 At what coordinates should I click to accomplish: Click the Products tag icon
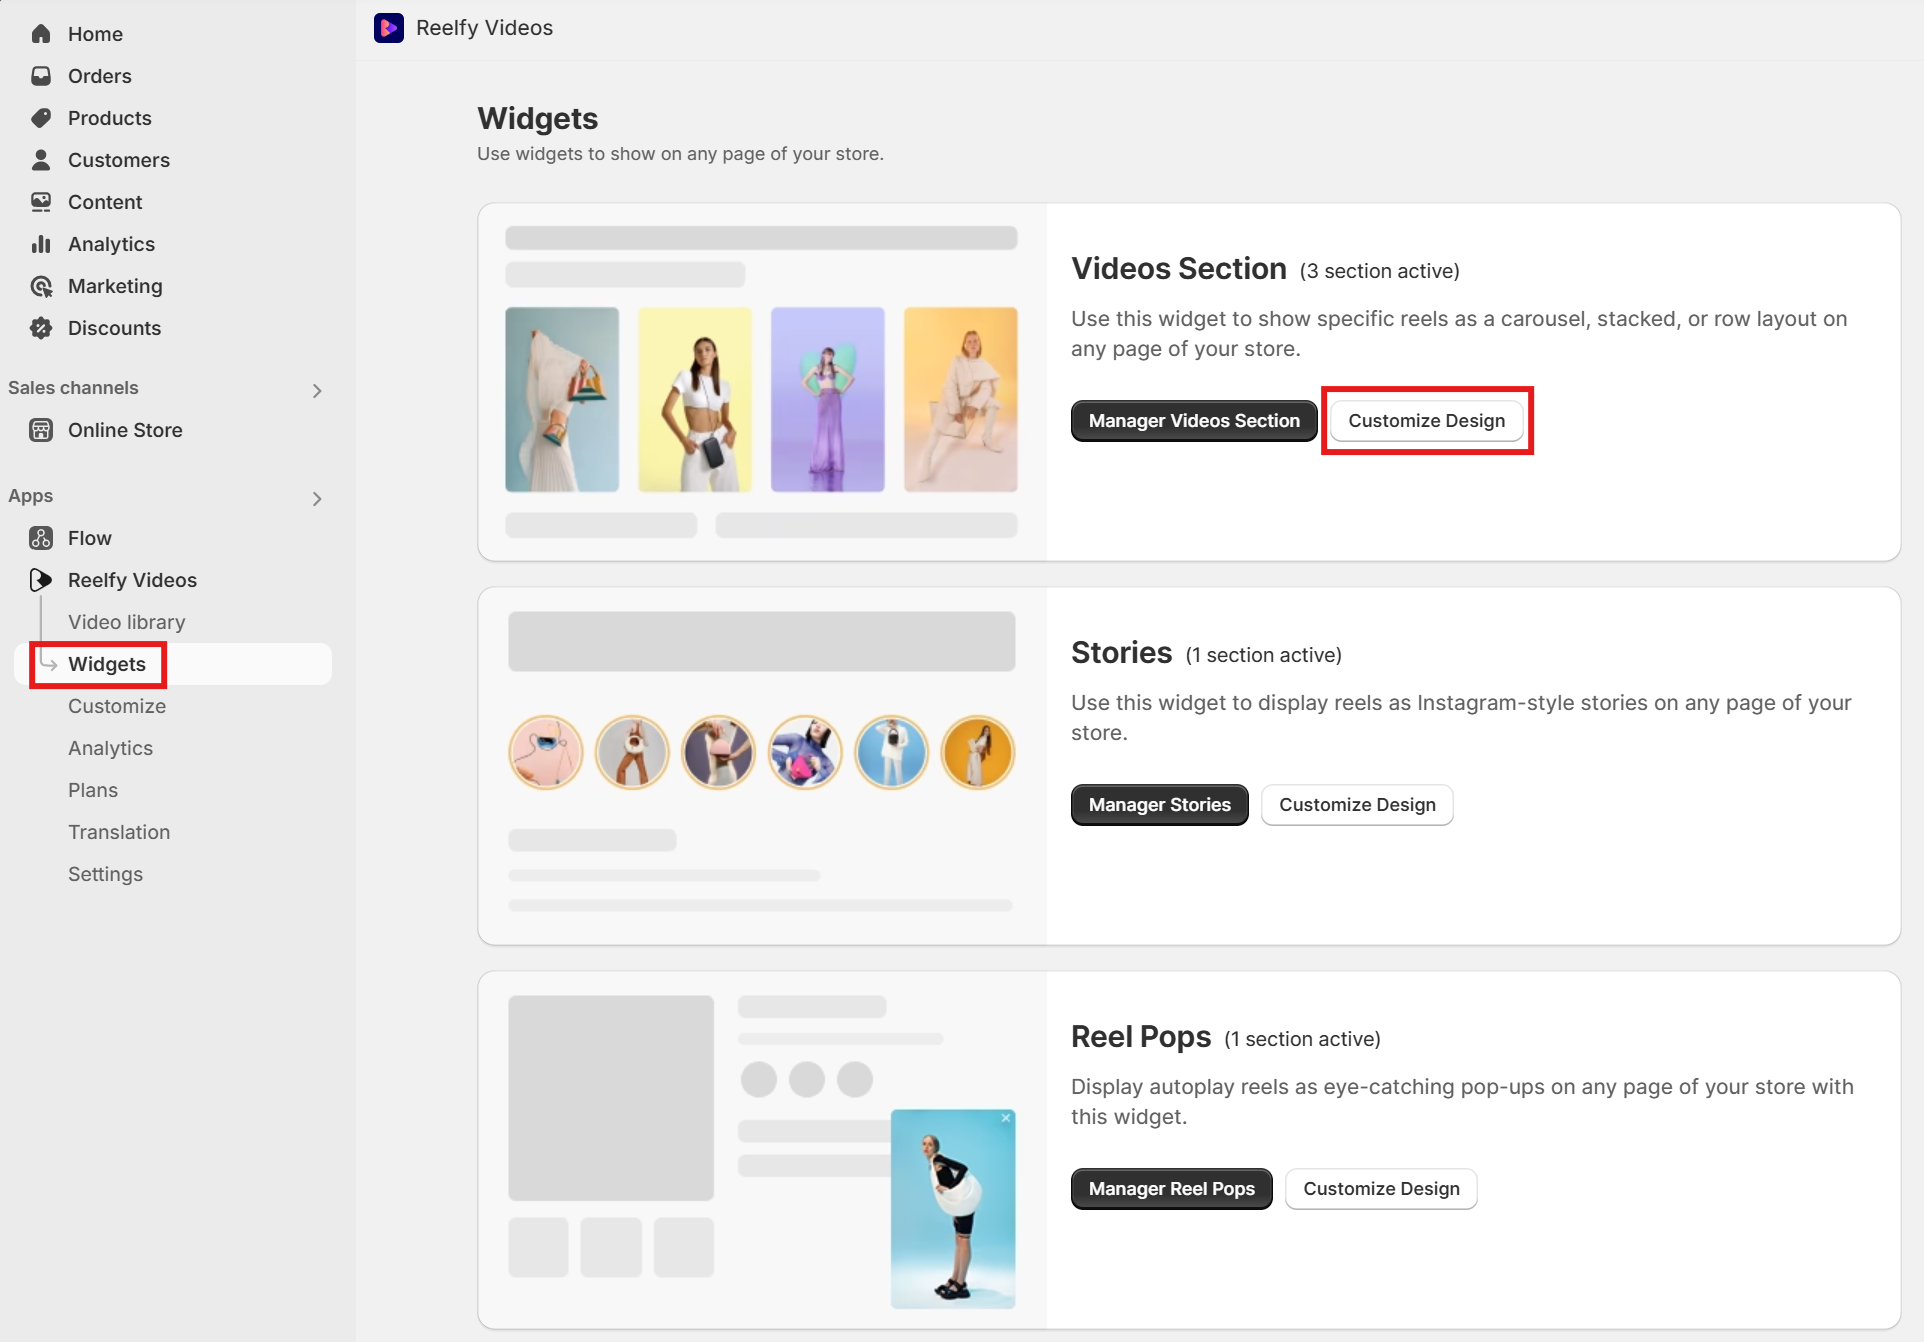point(41,118)
